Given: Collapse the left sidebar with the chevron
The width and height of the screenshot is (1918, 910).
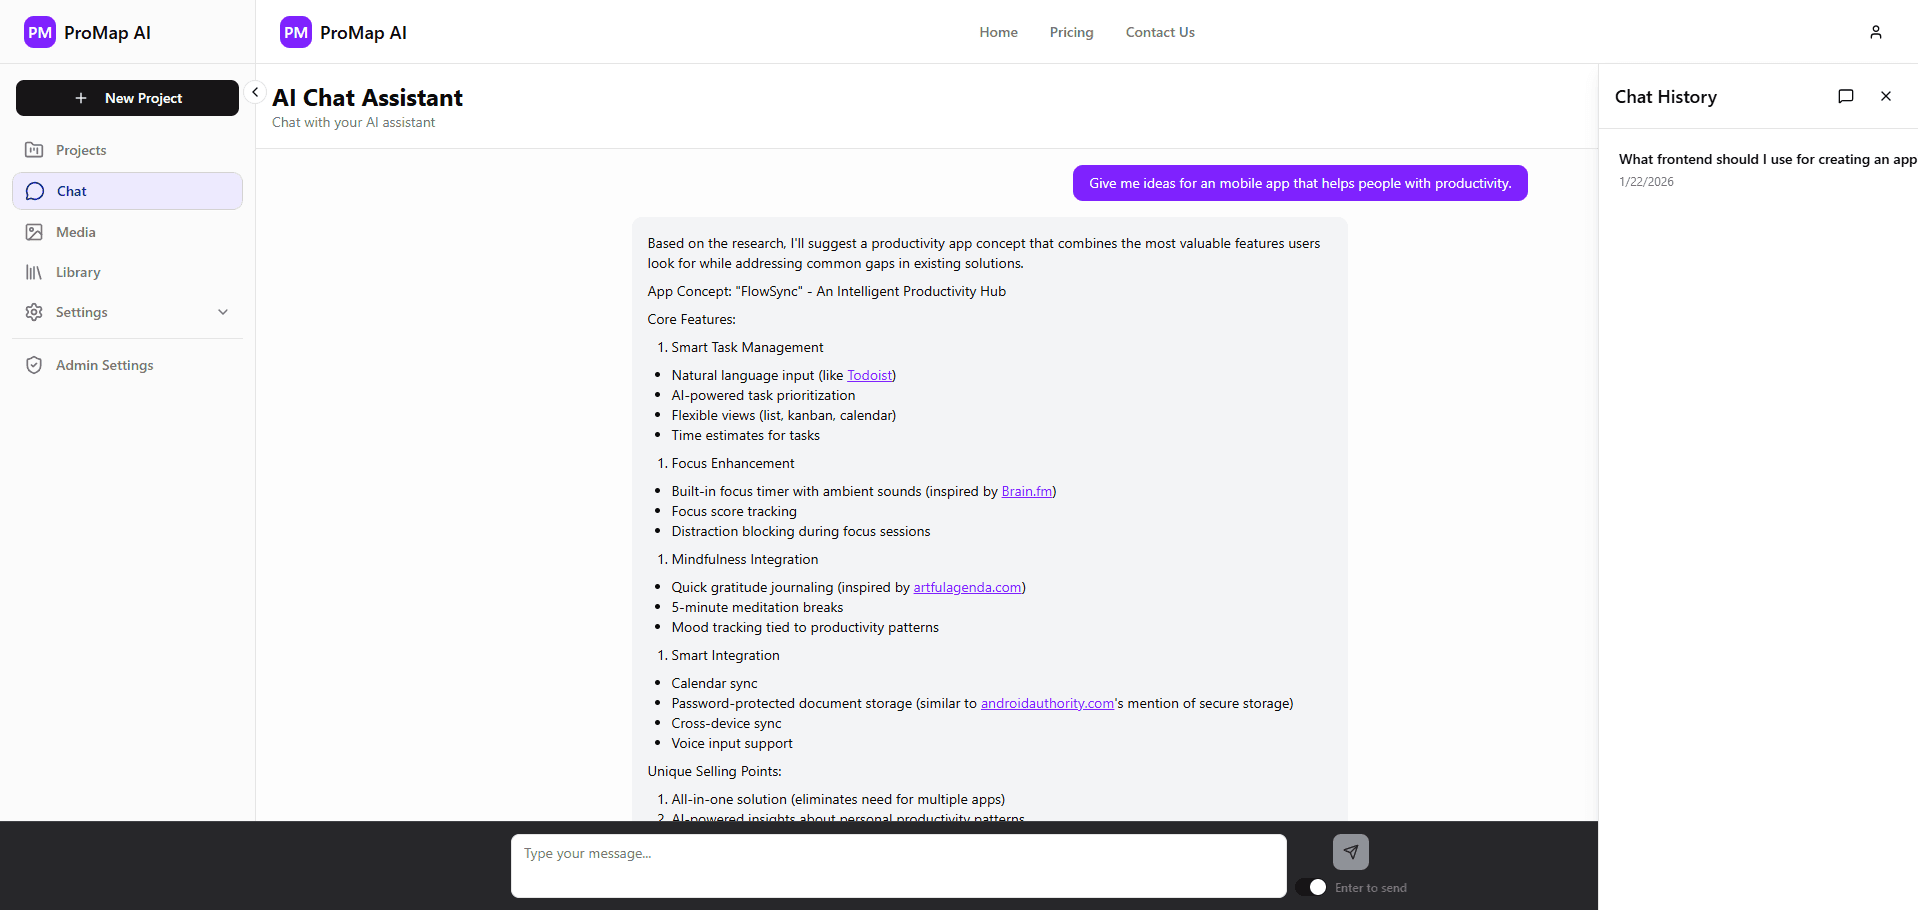Looking at the screenshot, I should pyautogui.click(x=255, y=91).
